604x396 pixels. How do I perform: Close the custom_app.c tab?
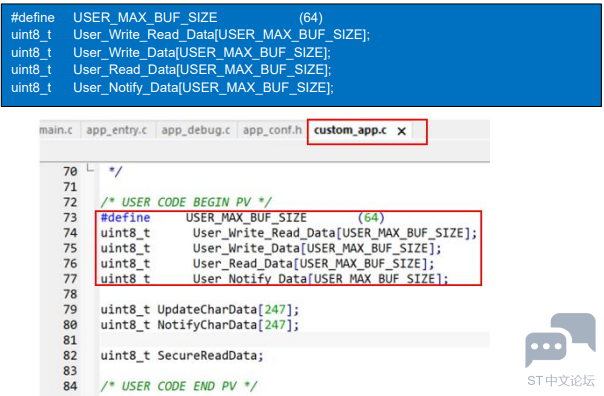(401, 131)
